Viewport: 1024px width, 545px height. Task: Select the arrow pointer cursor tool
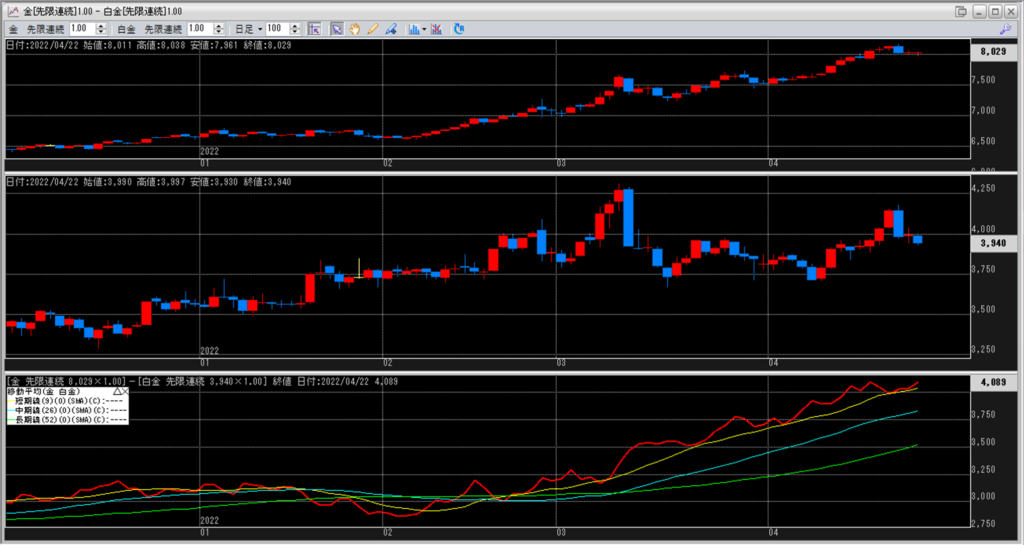[337, 29]
